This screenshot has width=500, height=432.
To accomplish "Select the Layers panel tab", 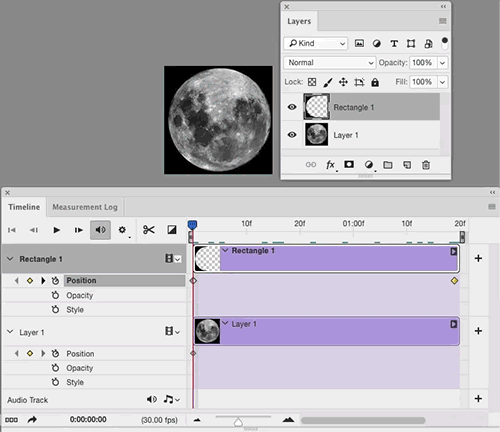I will tap(299, 21).
